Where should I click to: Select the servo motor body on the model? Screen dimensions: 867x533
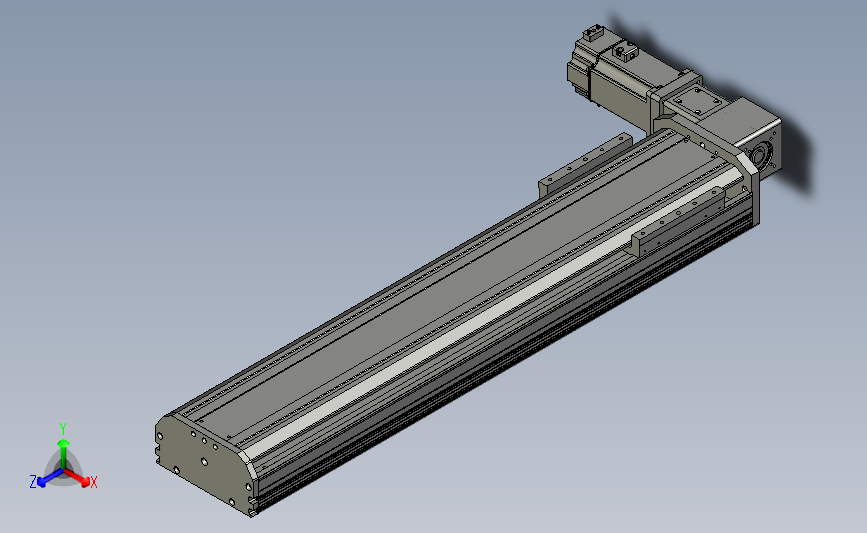622,77
